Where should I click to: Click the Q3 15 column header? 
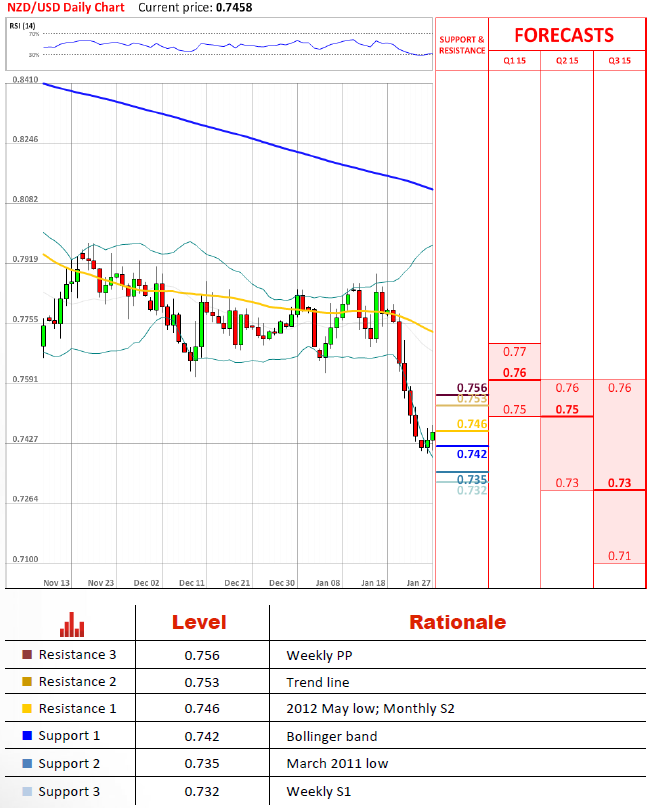coord(619,60)
